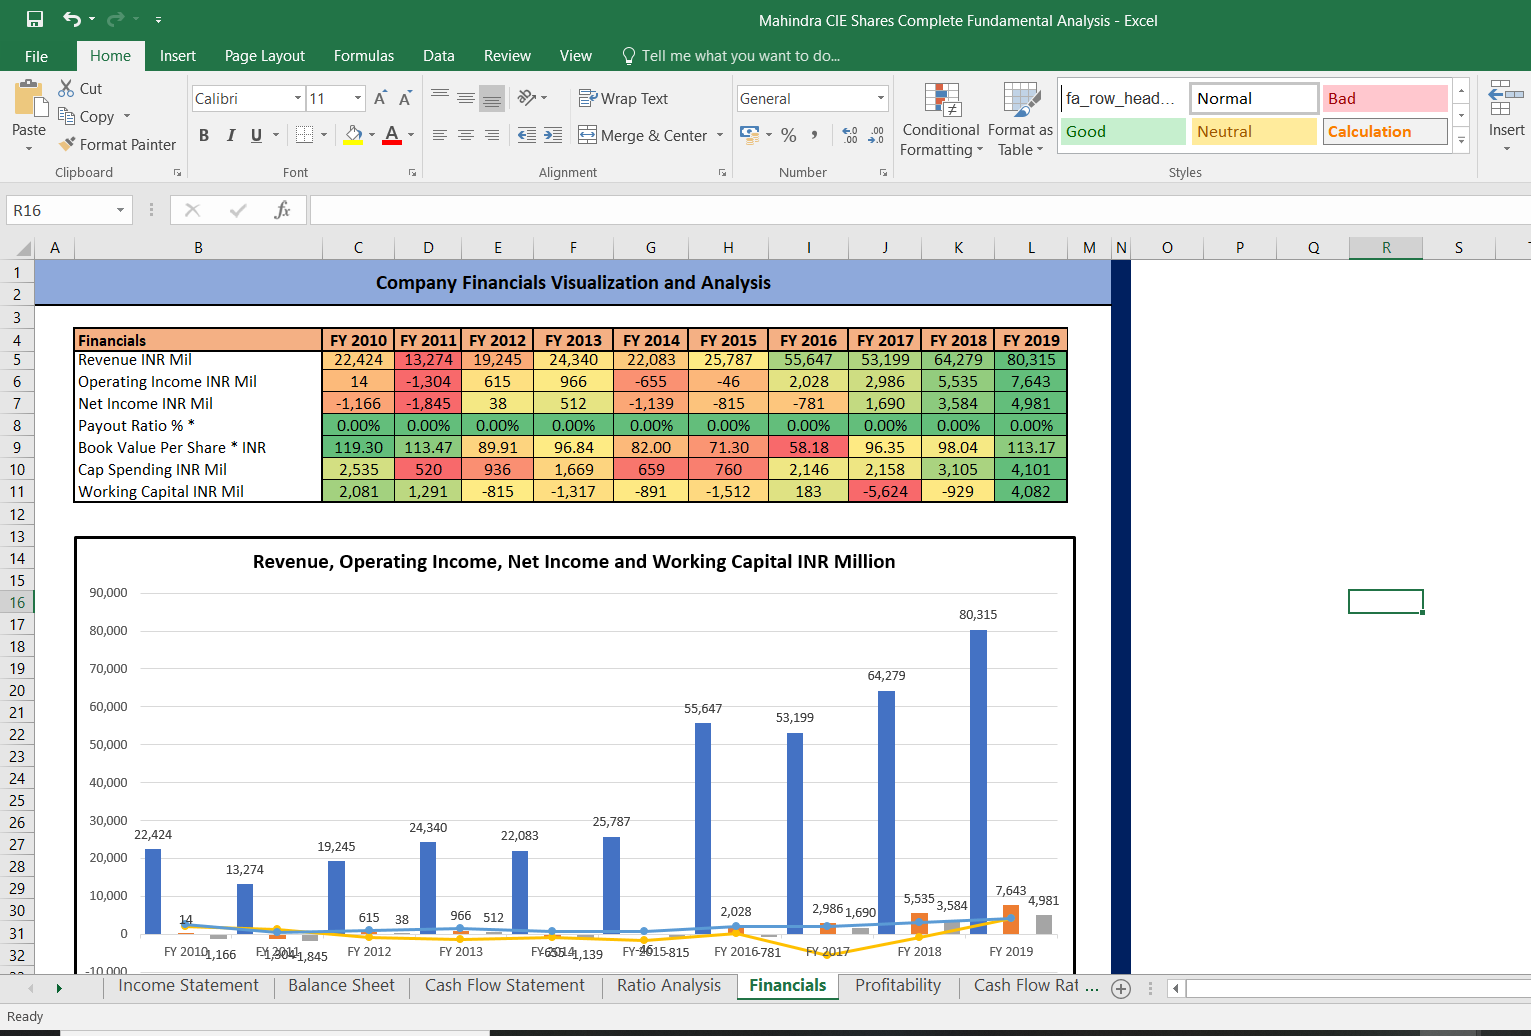
Task: Click the accounting number format icon
Action: (x=749, y=134)
